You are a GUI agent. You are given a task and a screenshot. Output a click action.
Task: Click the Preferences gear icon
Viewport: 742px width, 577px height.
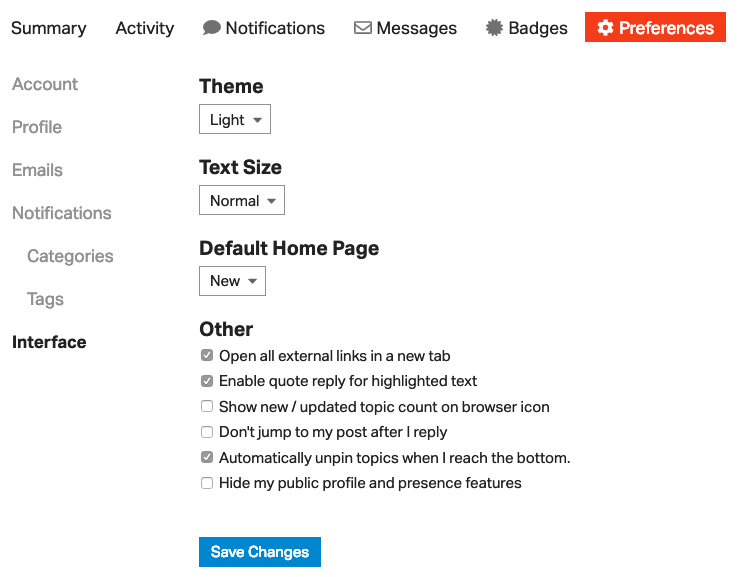click(605, 27)
